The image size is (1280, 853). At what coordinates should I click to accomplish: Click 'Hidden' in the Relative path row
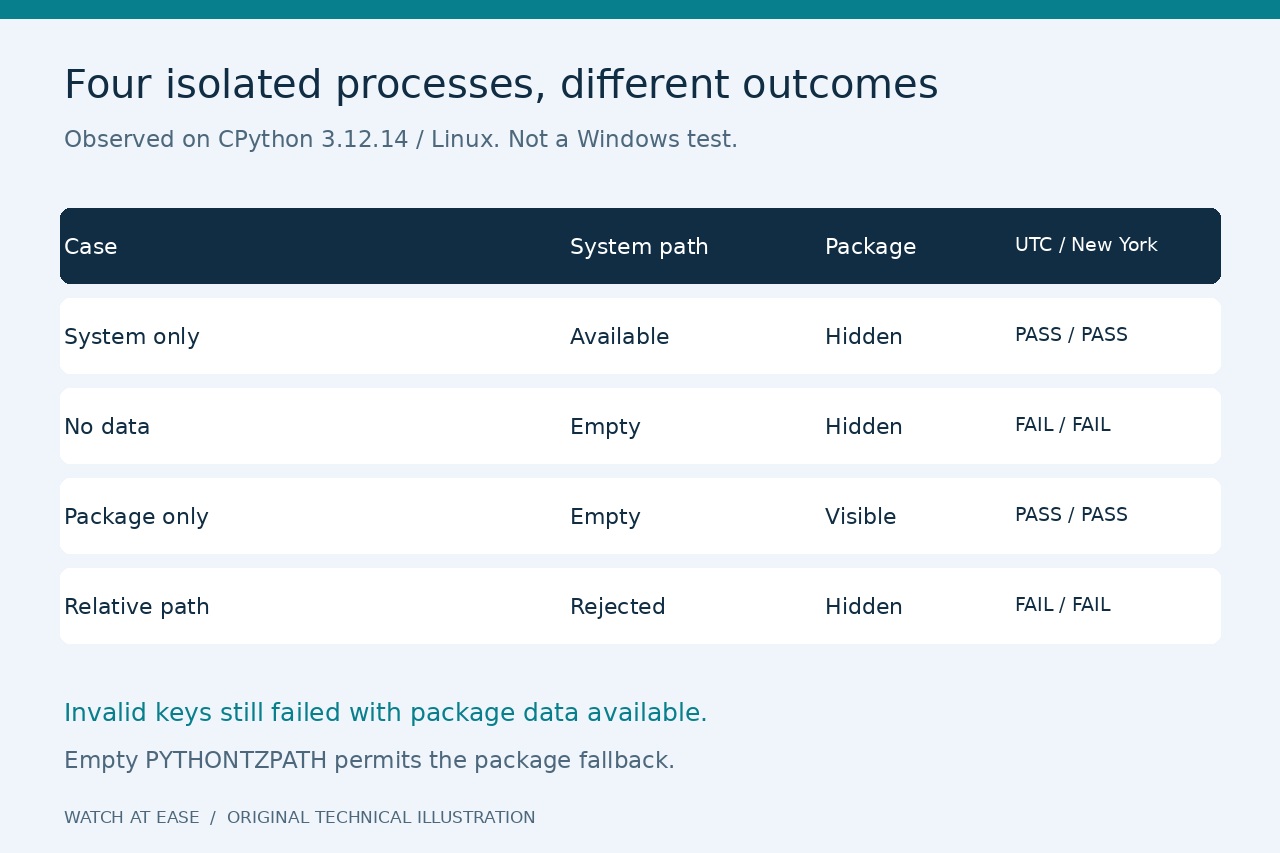(x=864, y=607)
